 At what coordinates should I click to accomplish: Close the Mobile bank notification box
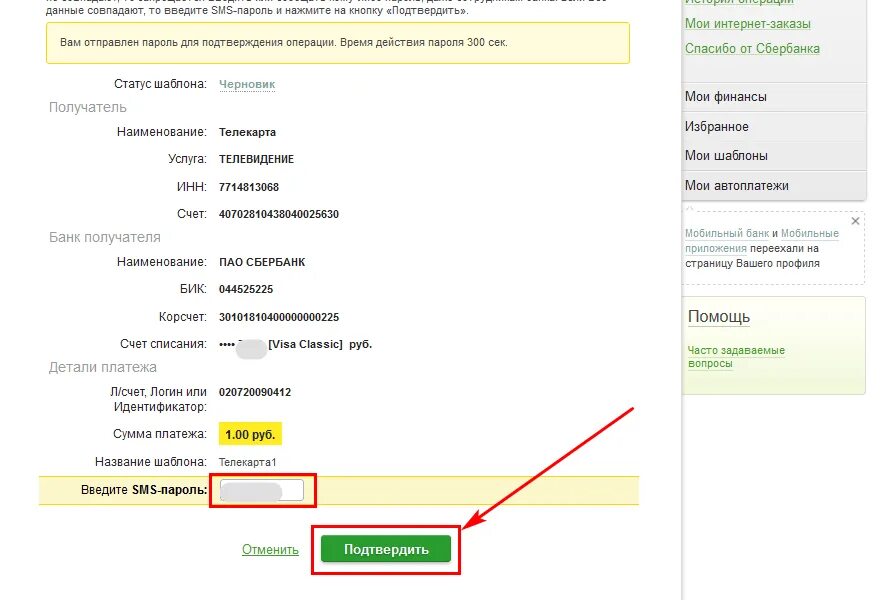[855, 221]
